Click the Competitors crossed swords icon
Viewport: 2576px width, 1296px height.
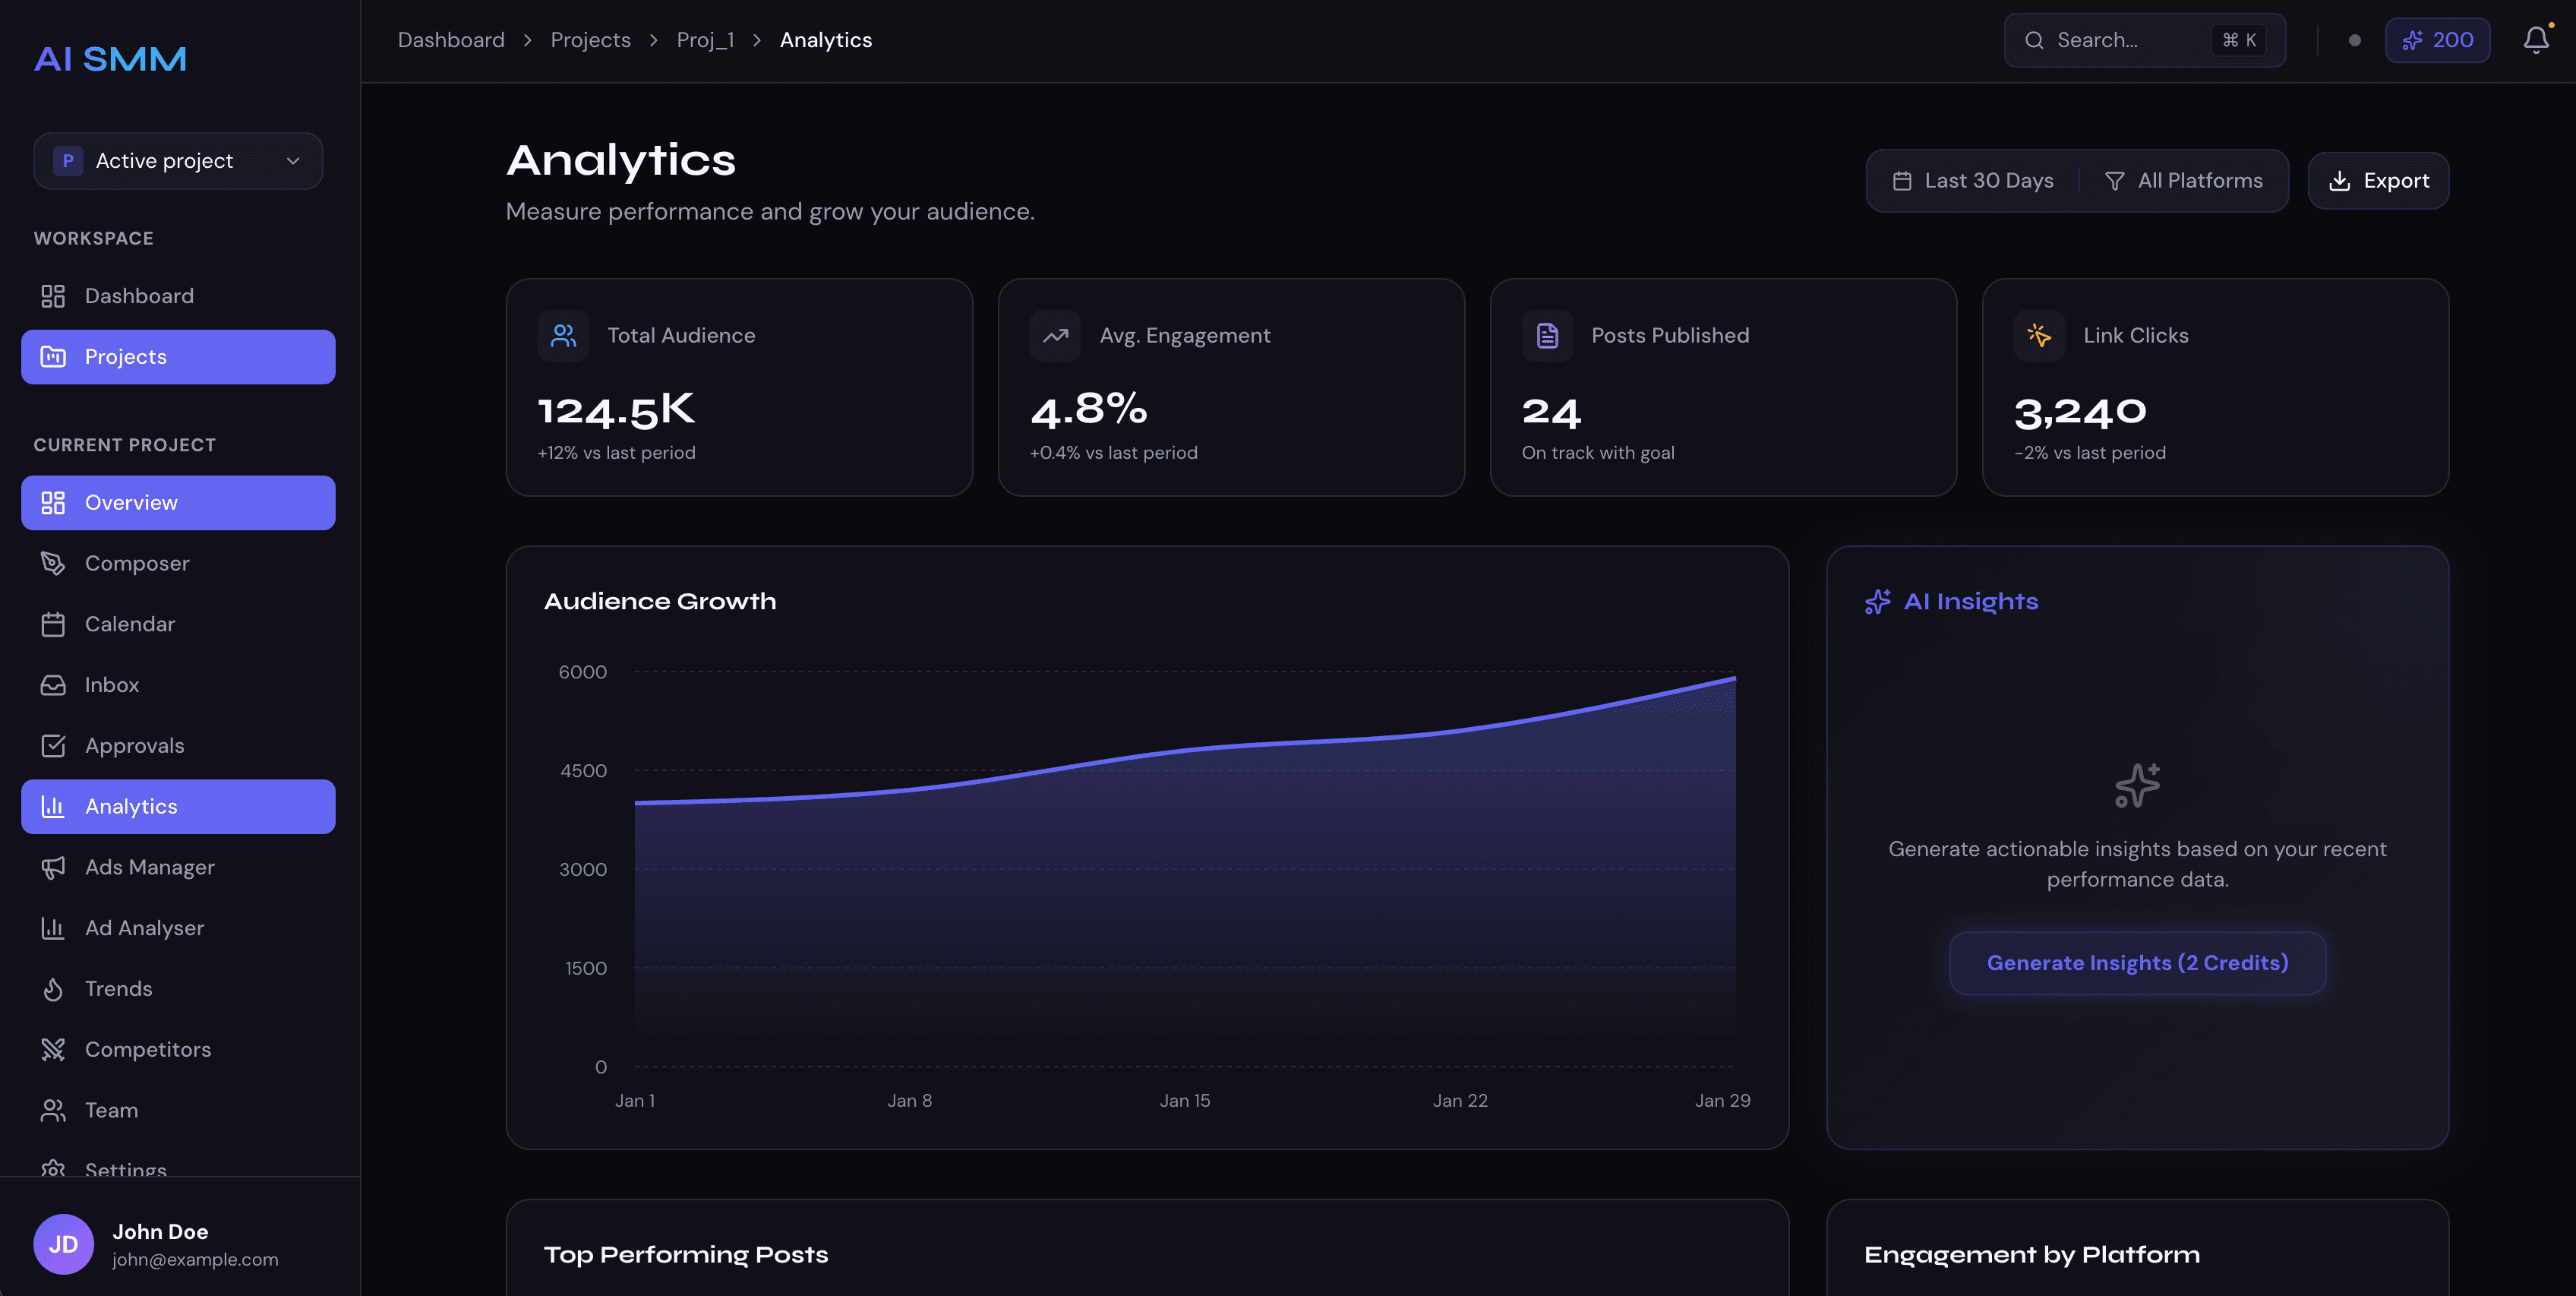pyautogui.click(x=53, y=1050)
